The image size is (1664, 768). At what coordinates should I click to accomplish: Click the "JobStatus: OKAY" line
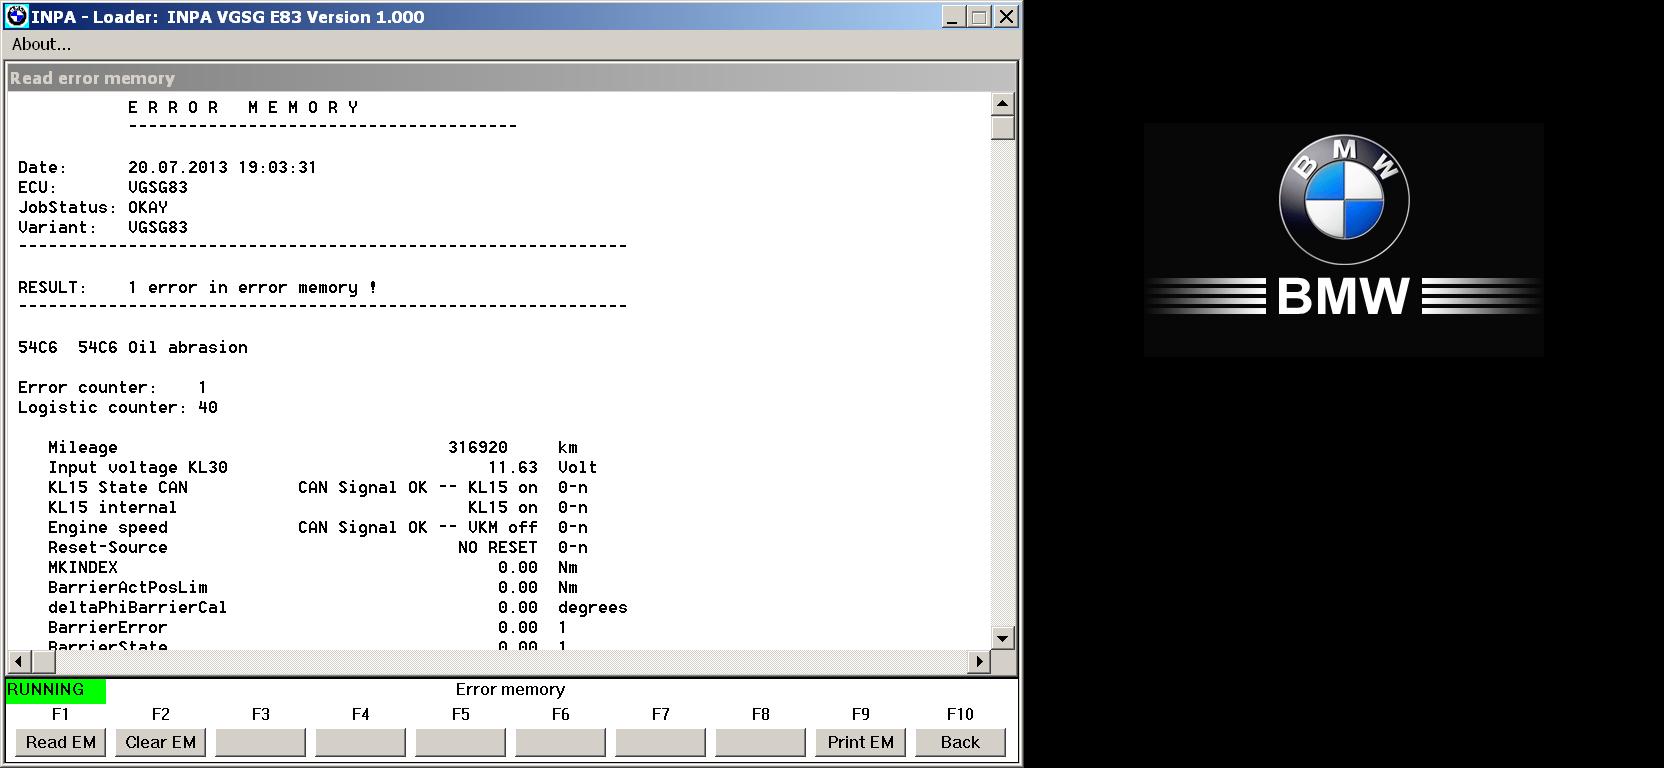[93, 207]
